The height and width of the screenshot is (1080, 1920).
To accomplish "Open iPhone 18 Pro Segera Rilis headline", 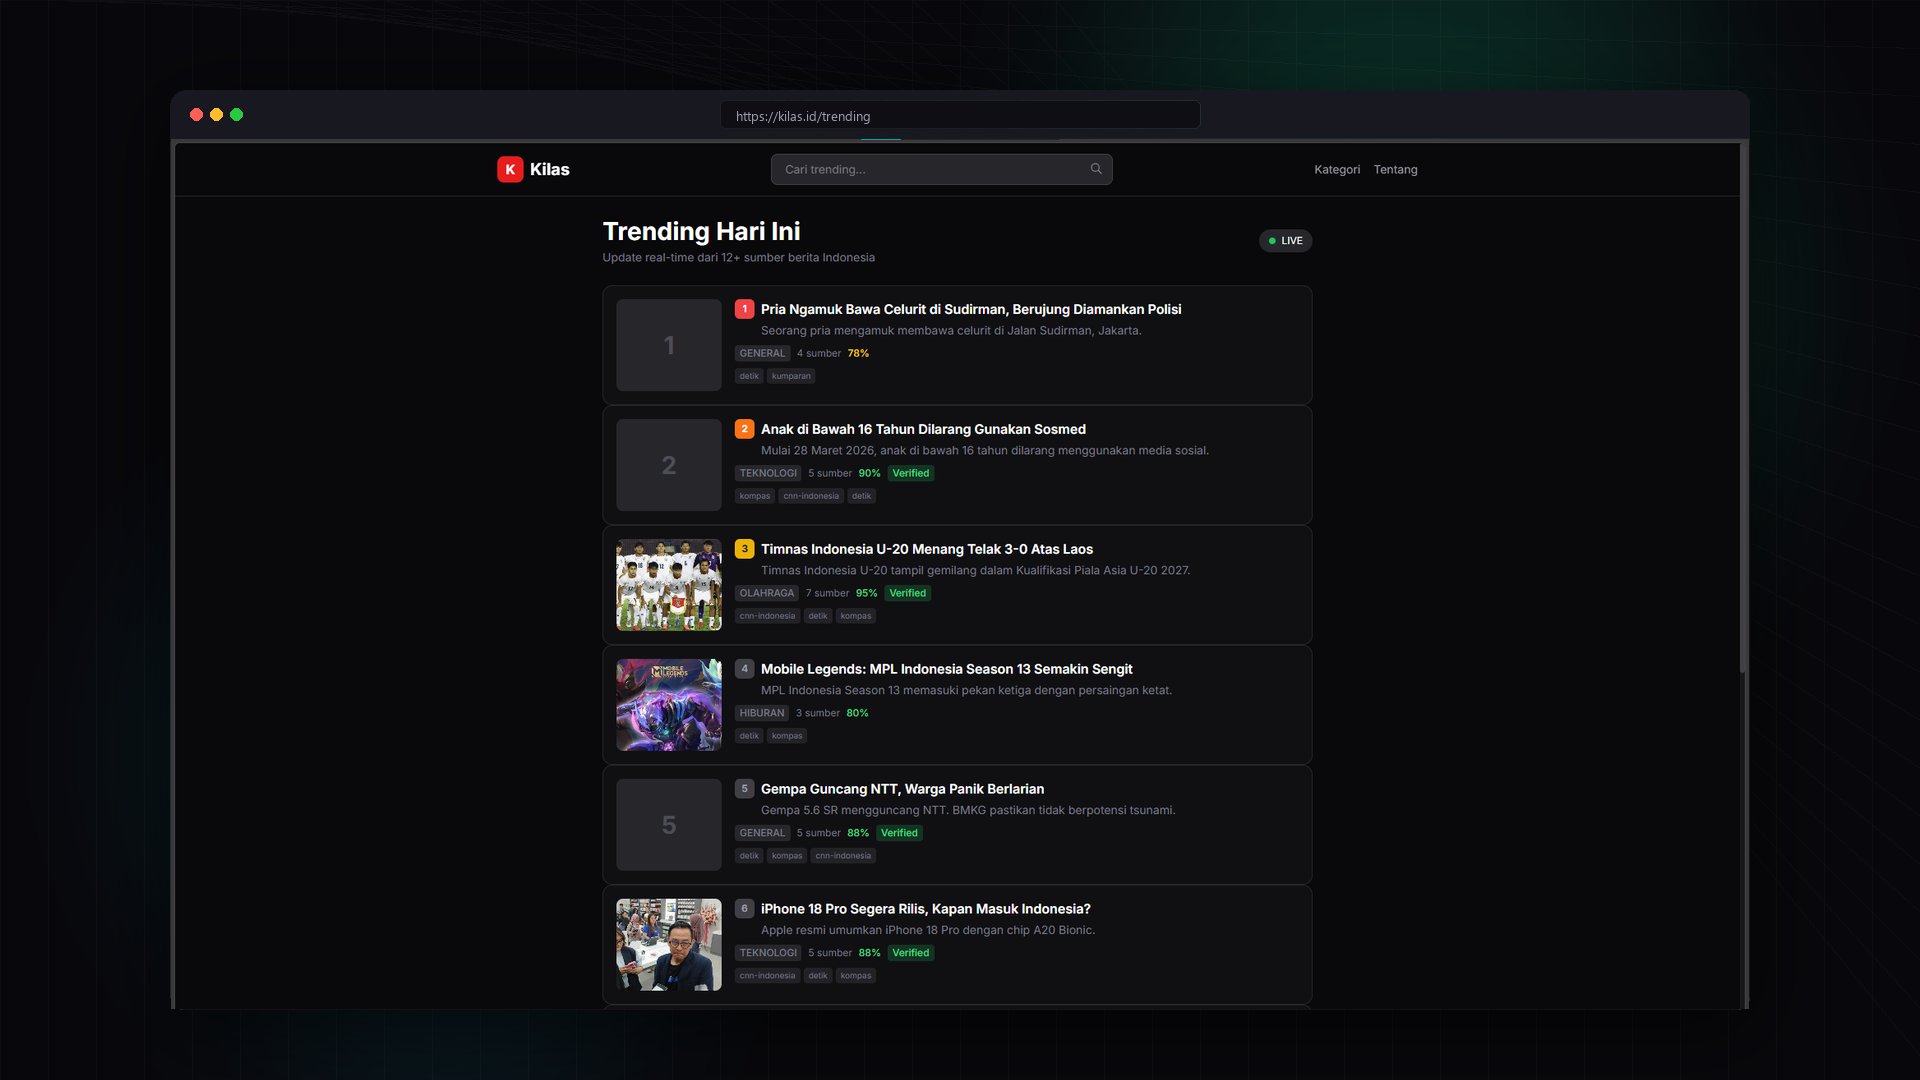I will click(925, 909).
